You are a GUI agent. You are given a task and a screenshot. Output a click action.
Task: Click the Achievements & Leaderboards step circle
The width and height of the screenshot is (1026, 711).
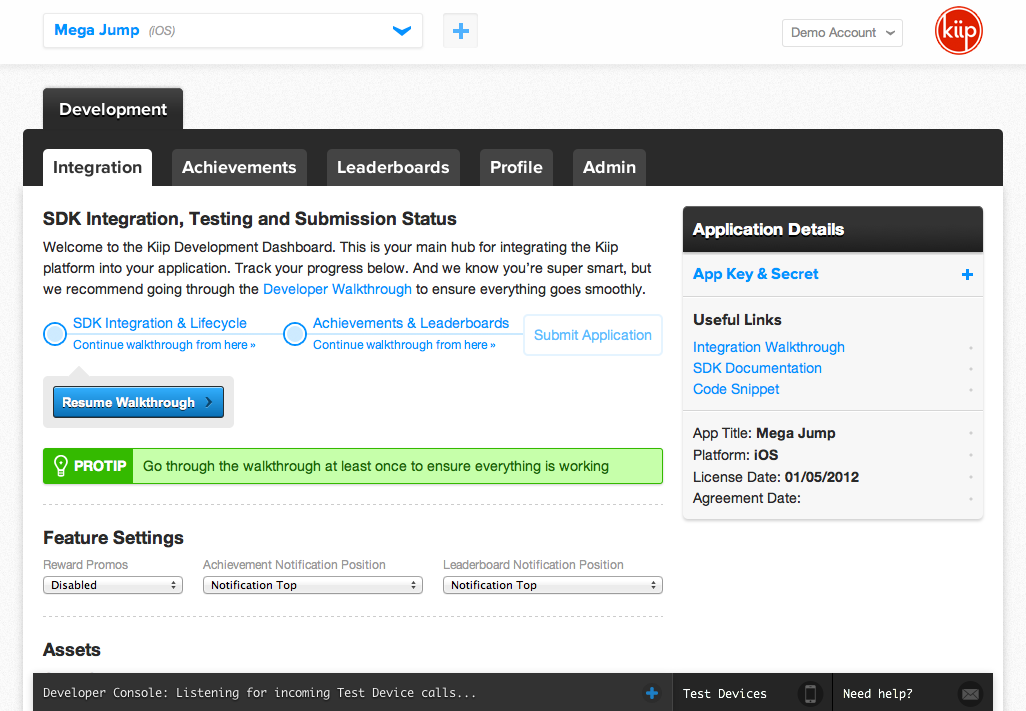295,334
